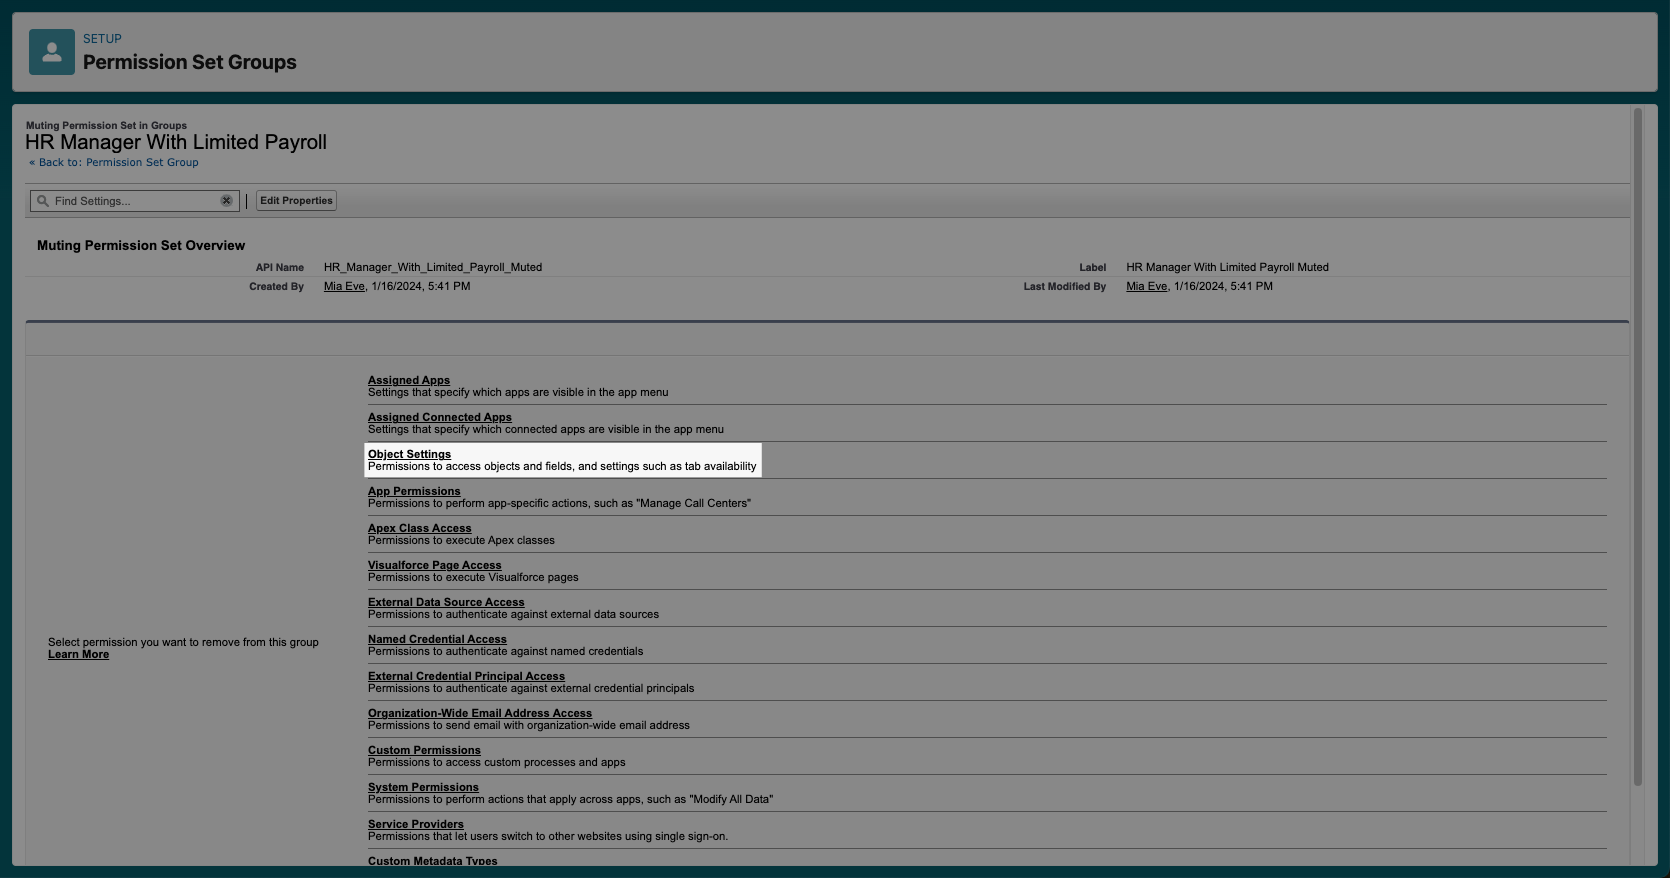Open Apex Class Access settings
1670x878 pixels.
point(419,528)
